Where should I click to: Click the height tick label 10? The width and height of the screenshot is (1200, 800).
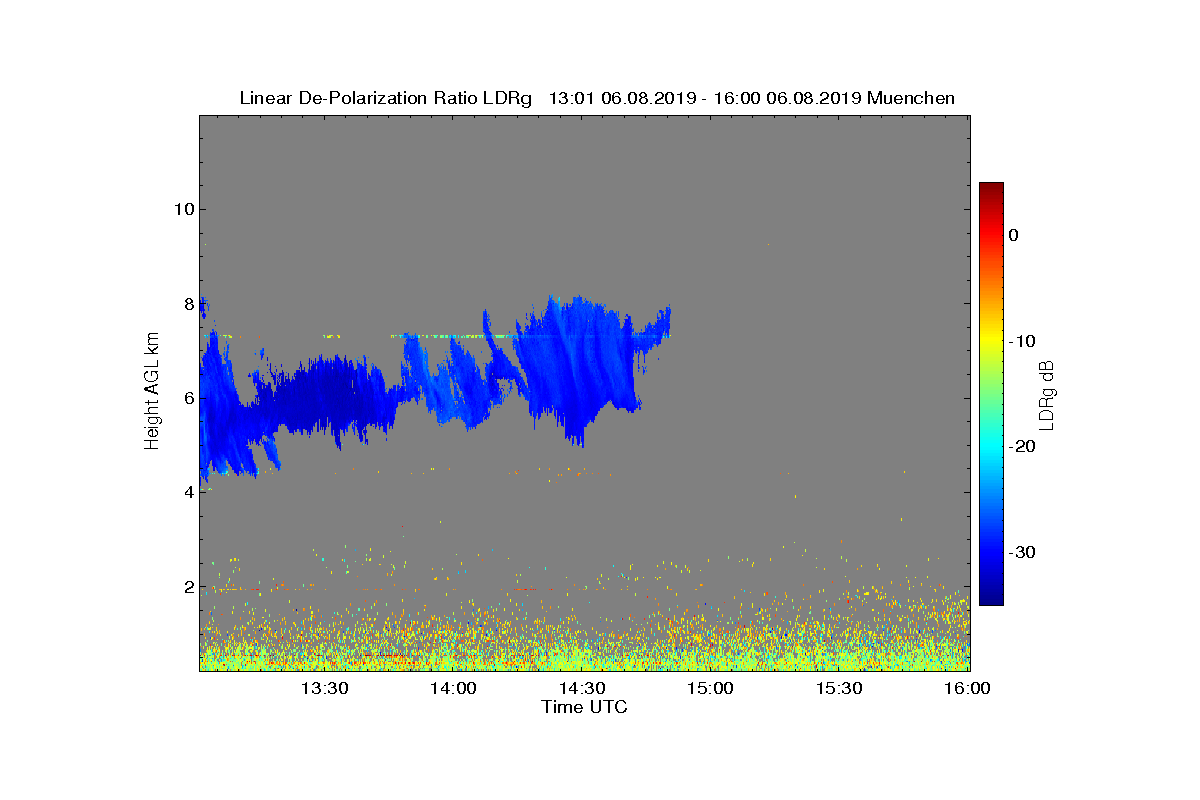point(183,209)
